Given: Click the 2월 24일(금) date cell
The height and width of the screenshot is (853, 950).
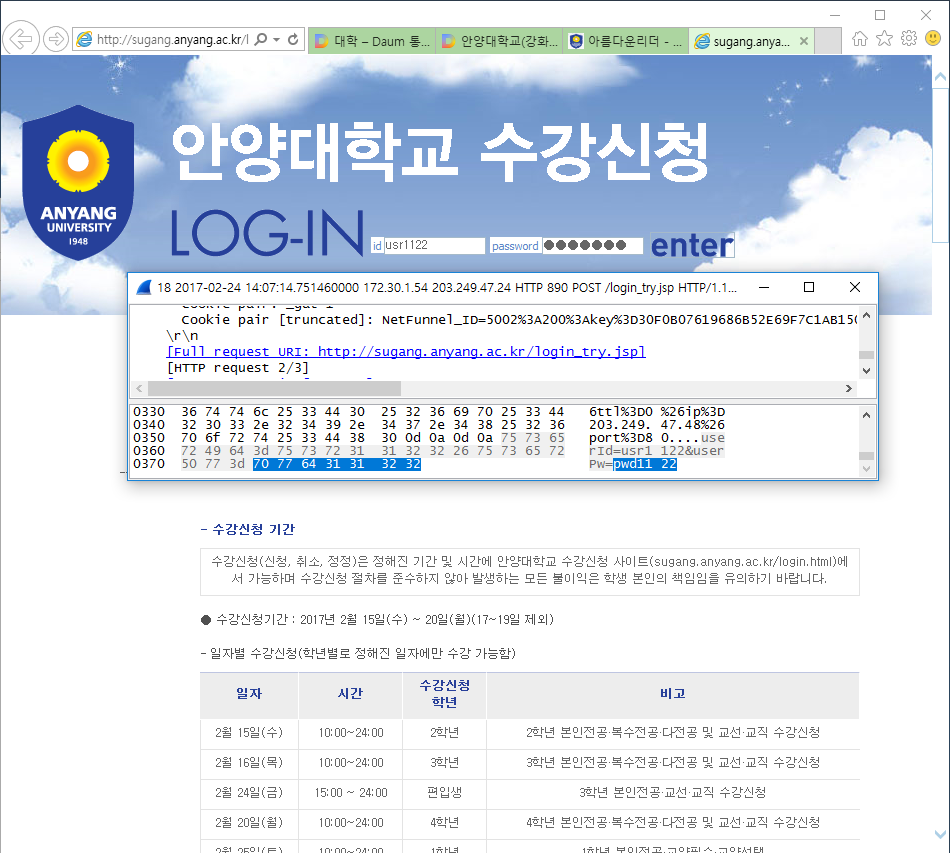Looking at the screenshot, I should point(249,792).
